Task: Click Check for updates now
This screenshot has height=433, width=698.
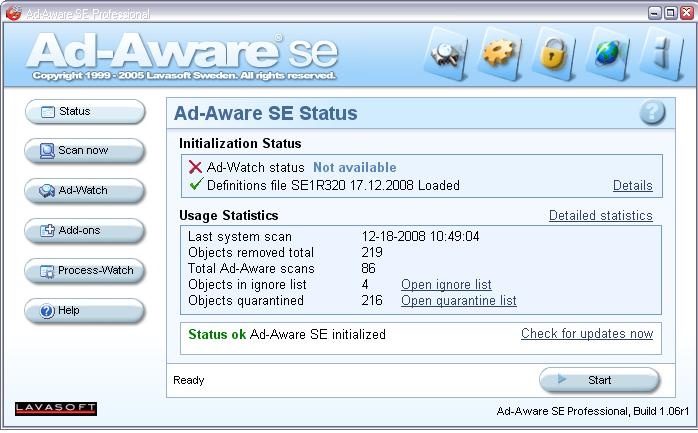Action: (x=587, y=333)
